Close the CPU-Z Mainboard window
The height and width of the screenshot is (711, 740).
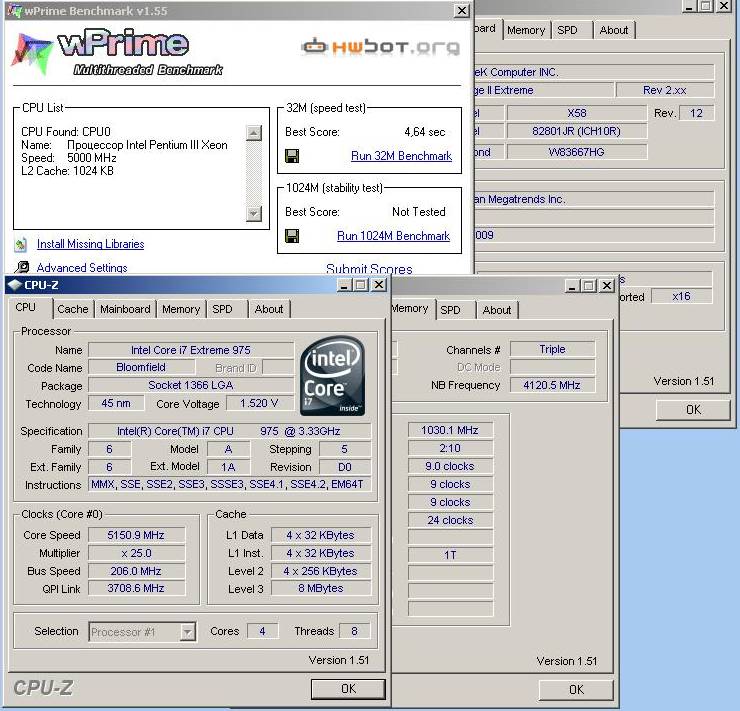click(723, 6)
